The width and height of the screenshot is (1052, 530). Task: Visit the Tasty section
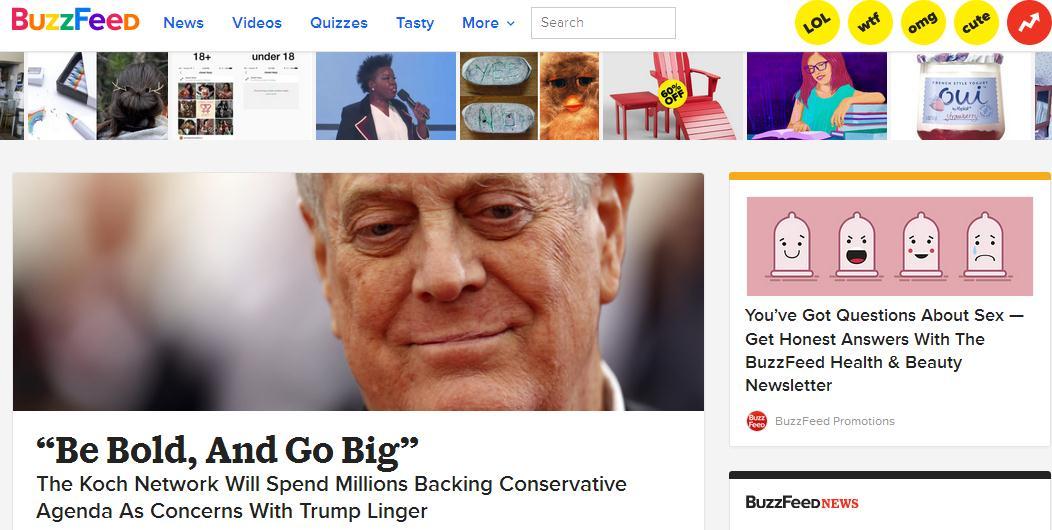tap(415, 23)
